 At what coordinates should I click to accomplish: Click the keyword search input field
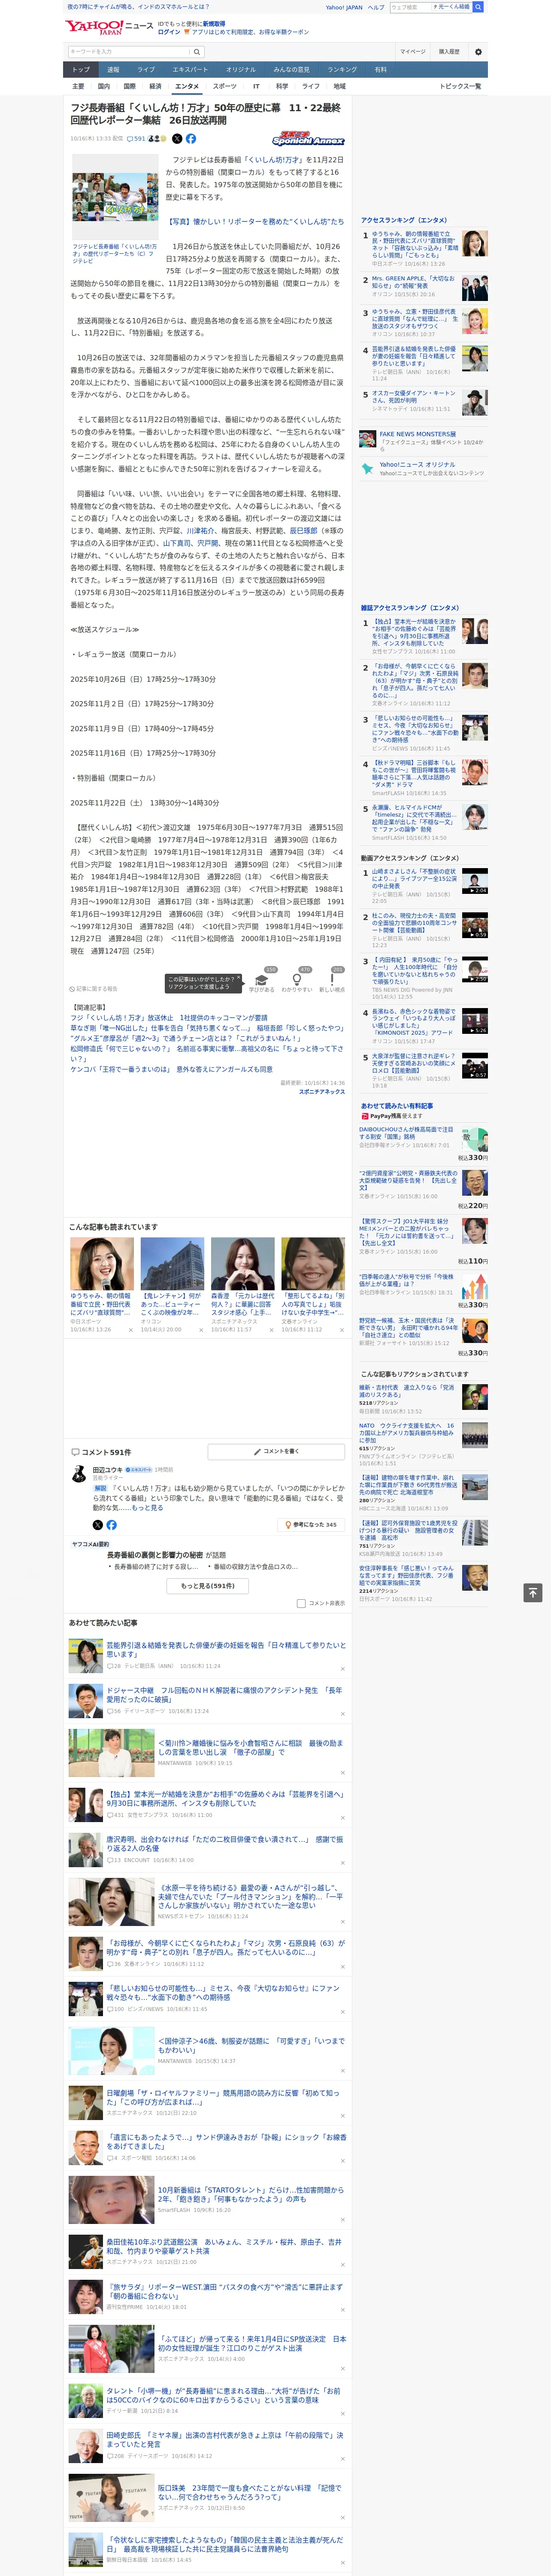[x=128, y=51]
